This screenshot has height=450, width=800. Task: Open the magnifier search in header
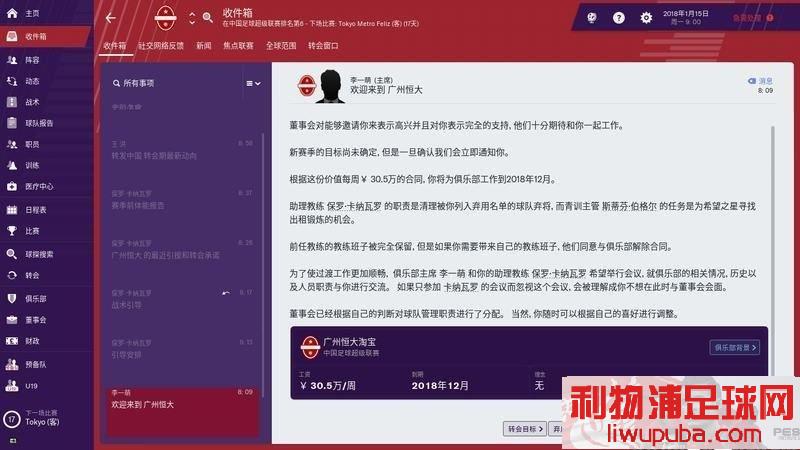[x=208, y=18]
